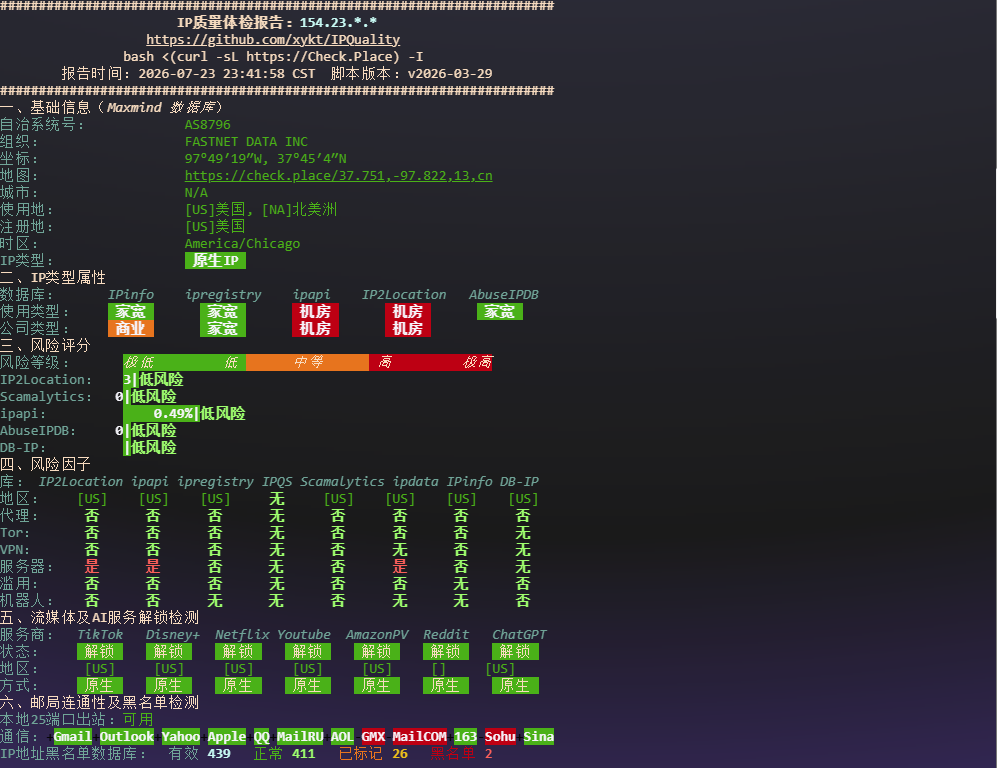The height and width of the screenshot is (768, 997).
Task: Click the Gmail mail connectivity badge
Action: [72, 737]
